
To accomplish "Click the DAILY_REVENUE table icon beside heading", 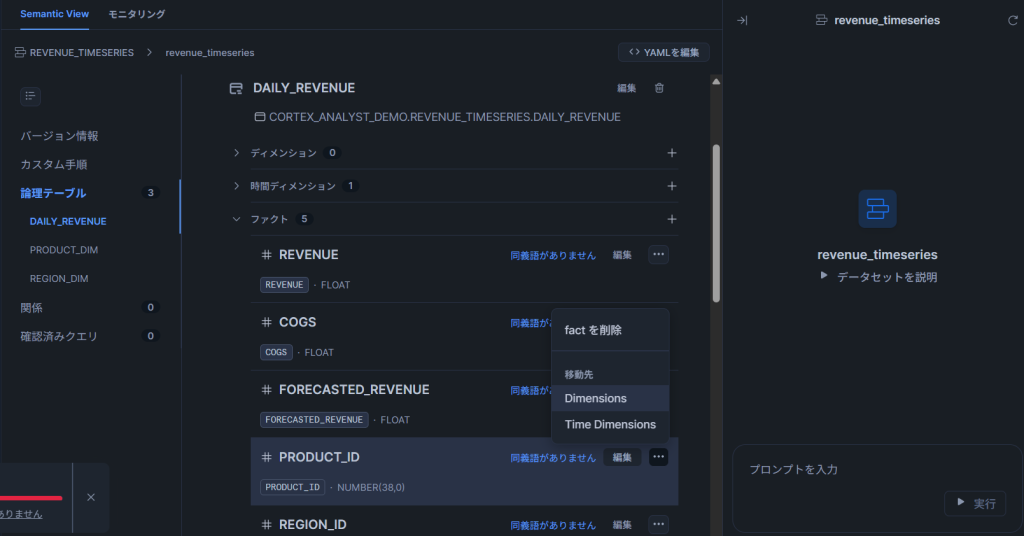I will click(236, 88).
